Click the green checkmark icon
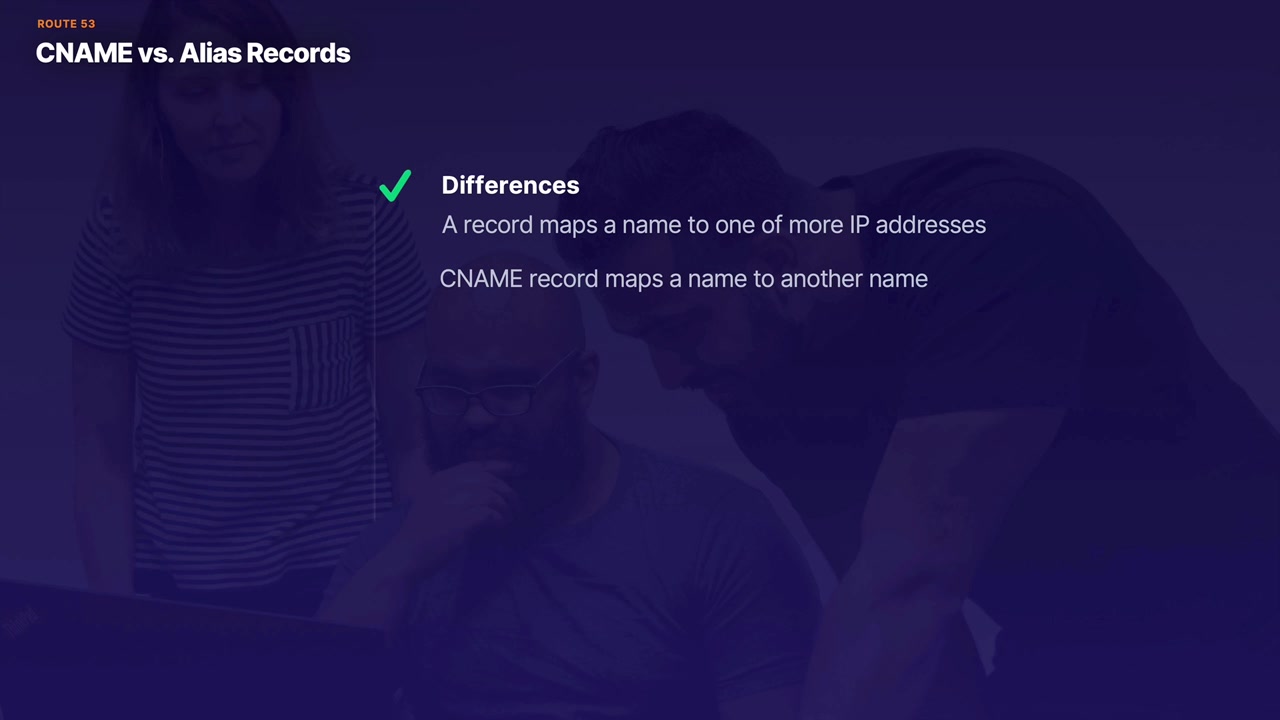Image resolution: width=1280 pixels, height=720 pixels. tap(395, 186)
